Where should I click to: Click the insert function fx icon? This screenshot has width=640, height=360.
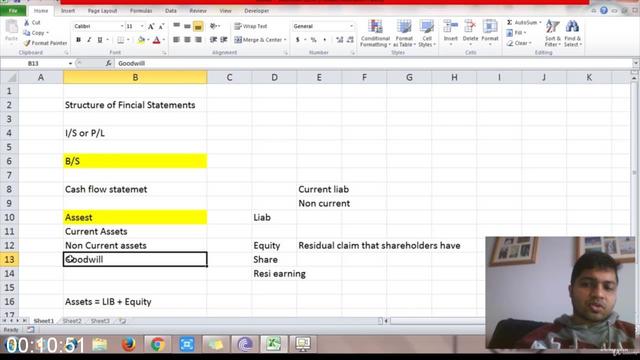pos(108,63)
